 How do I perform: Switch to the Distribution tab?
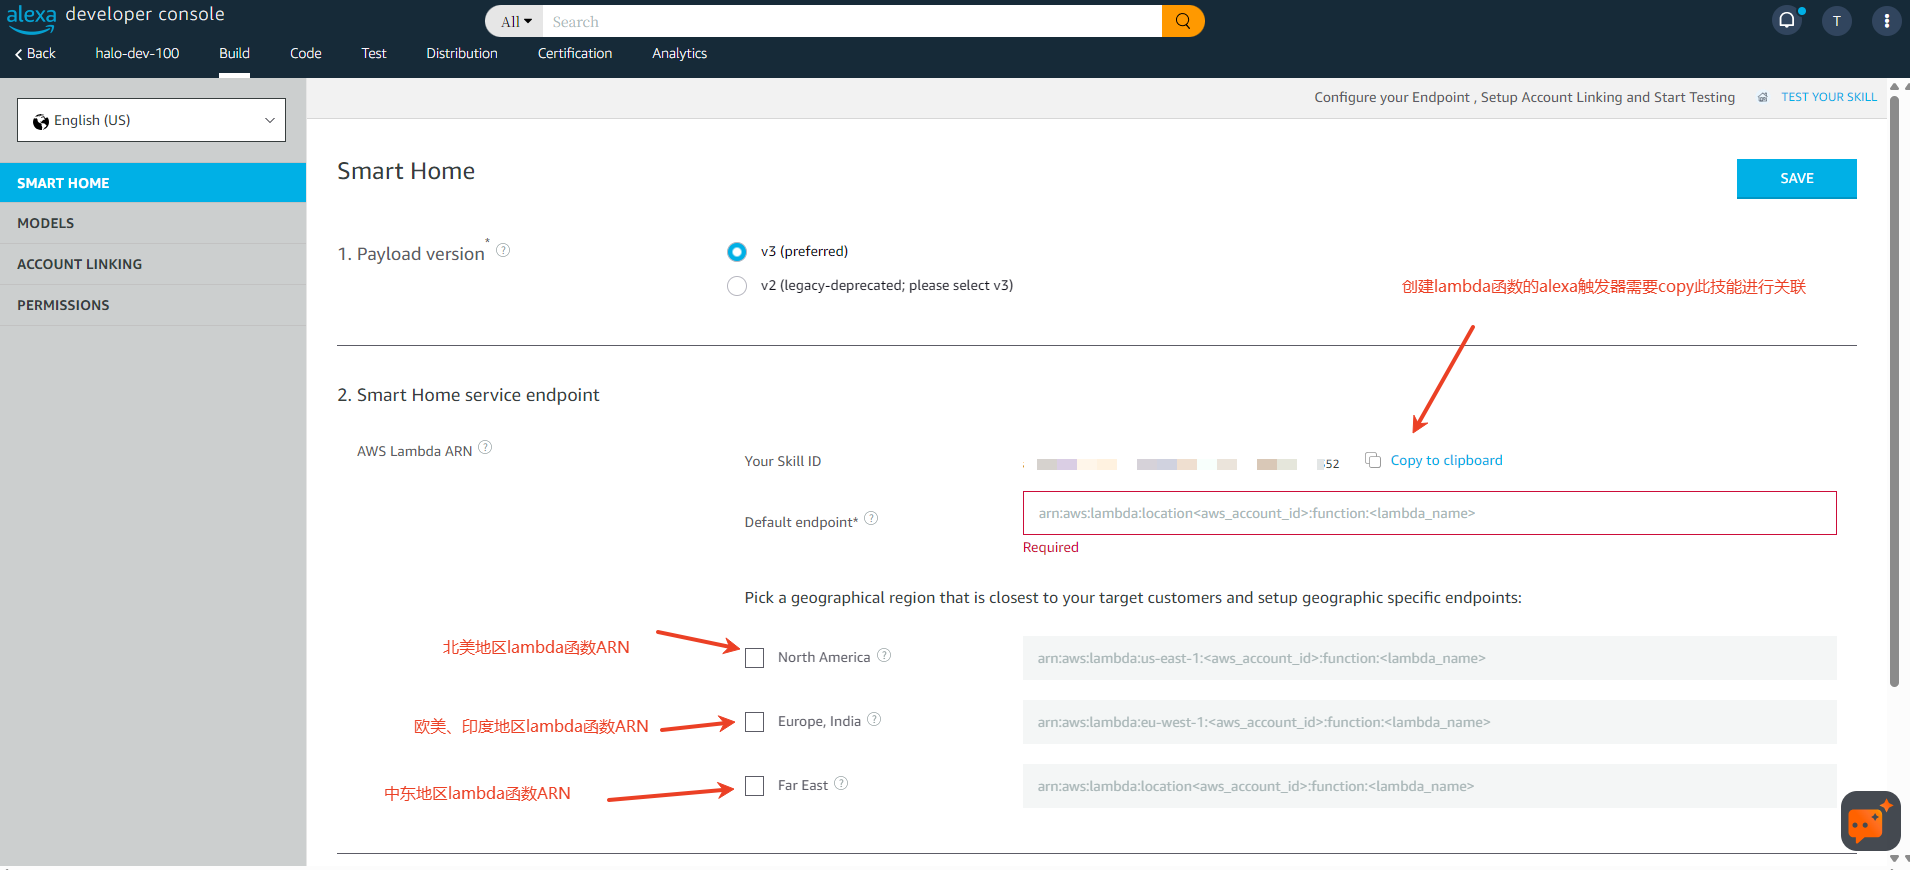pyautogui.click(x=462, y=54)
